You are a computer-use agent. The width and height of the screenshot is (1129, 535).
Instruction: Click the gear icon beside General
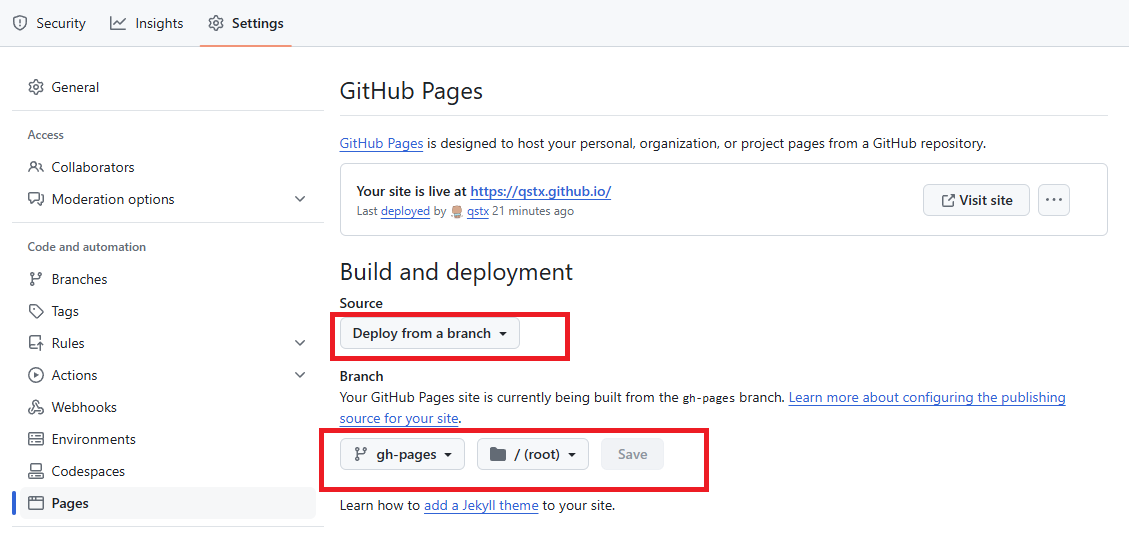35,87
